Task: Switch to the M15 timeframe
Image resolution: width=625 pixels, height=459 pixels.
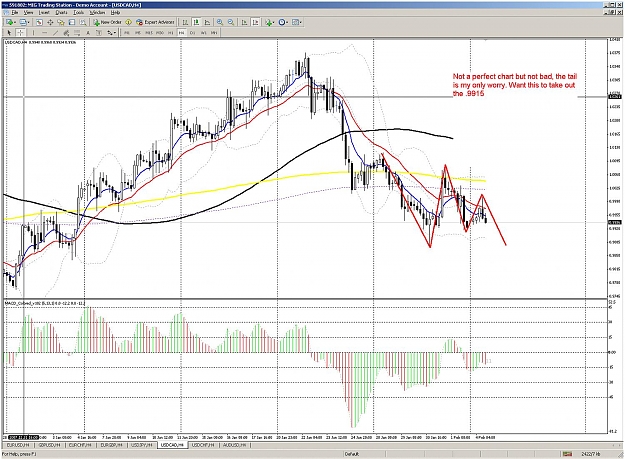Action: (x=149, y=33)
